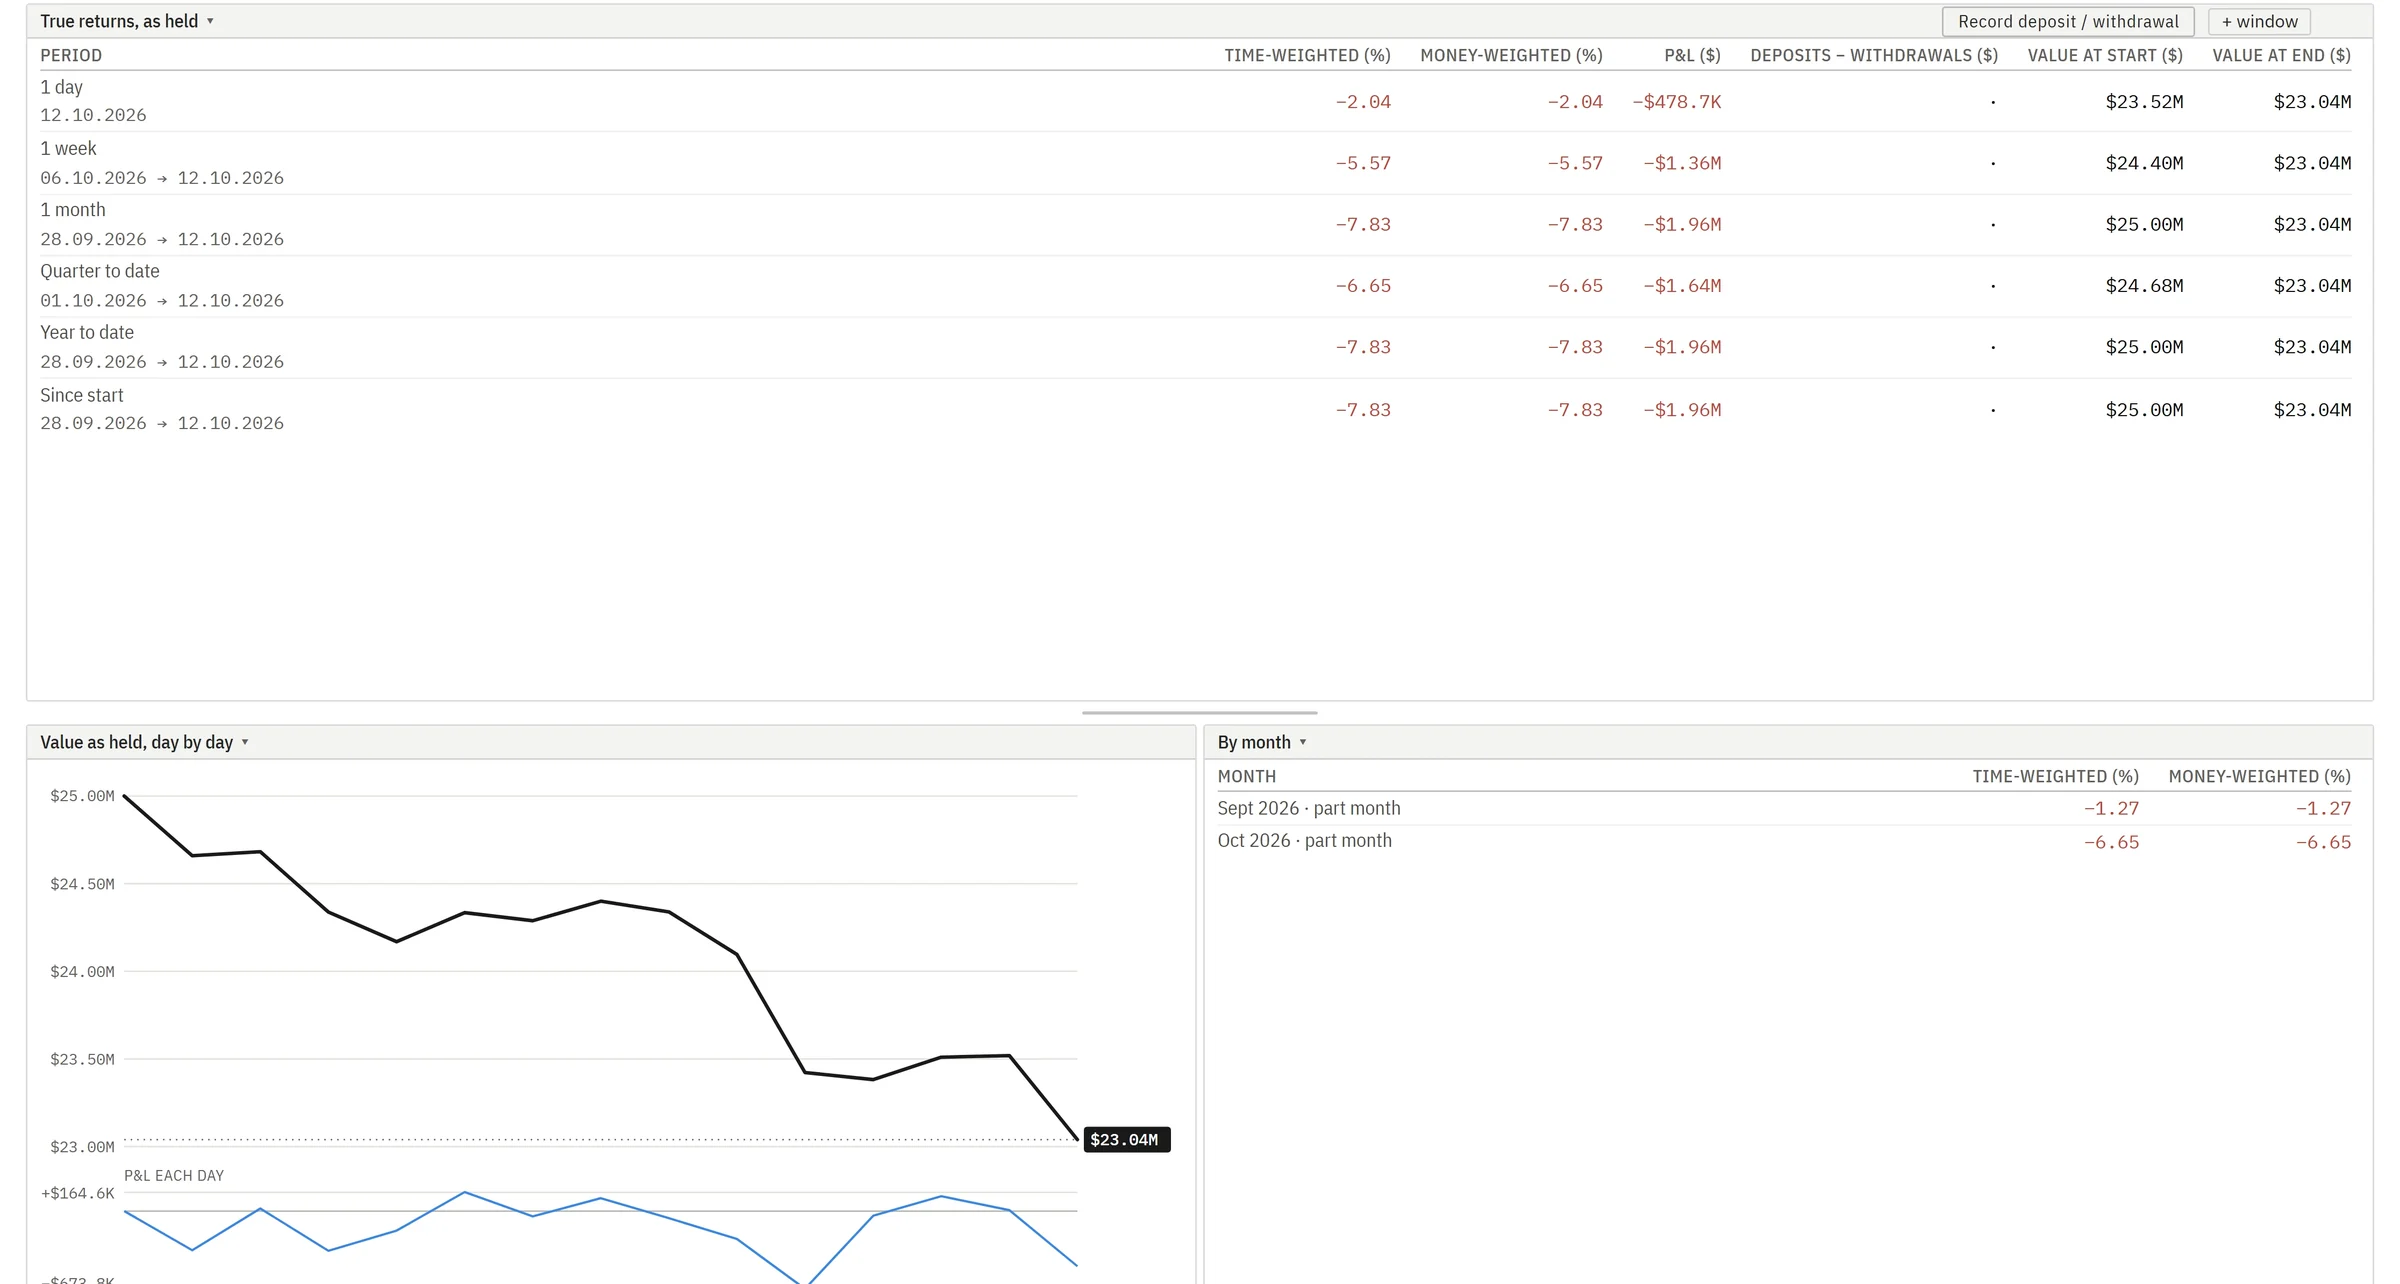Select the '1 month' period row
Viewport: 2400px width, 1284px height.
1196,224
